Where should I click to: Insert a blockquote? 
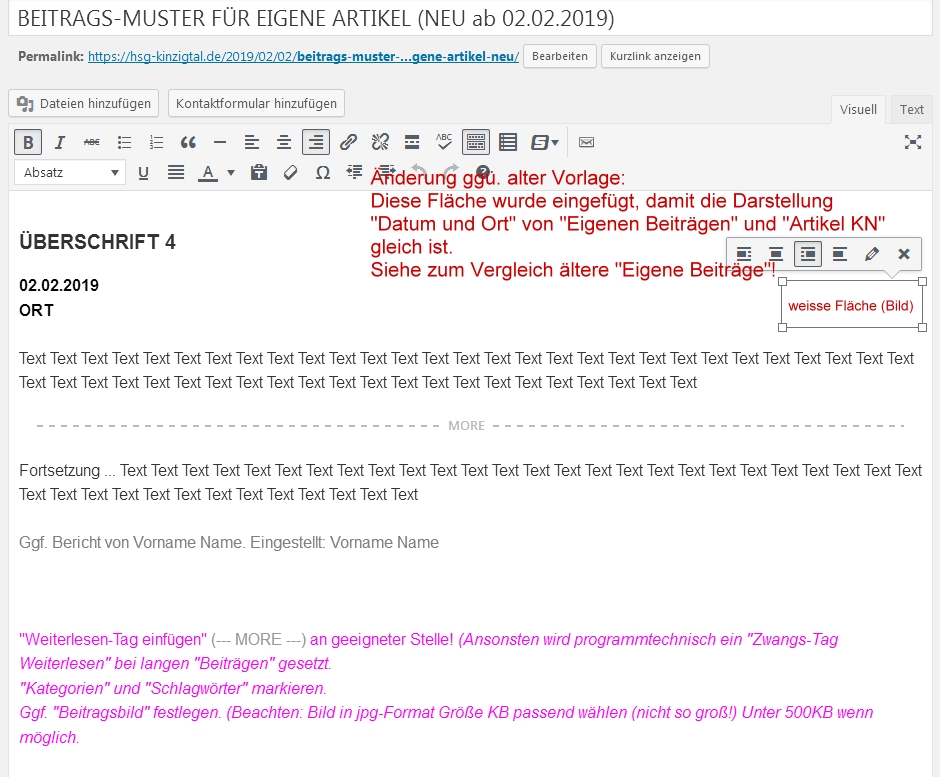pos(188,142)
